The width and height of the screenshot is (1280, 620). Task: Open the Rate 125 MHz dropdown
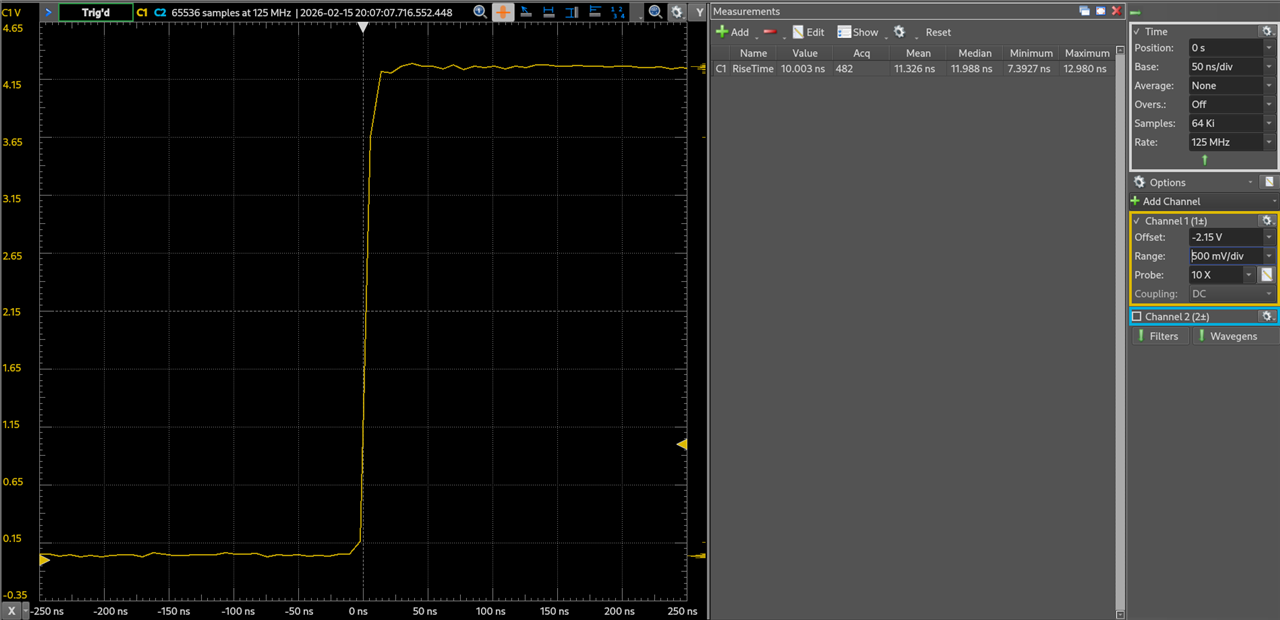tap(1269, 143)
